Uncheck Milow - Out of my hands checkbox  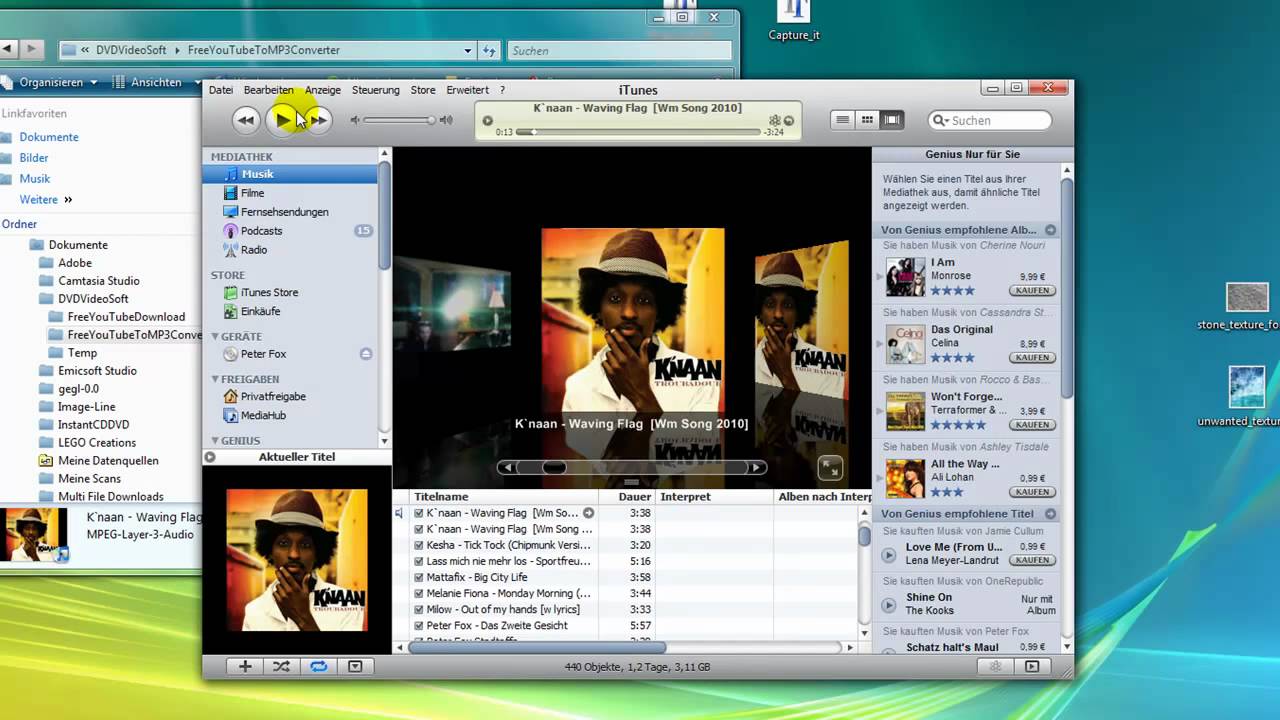coord(419,609)
